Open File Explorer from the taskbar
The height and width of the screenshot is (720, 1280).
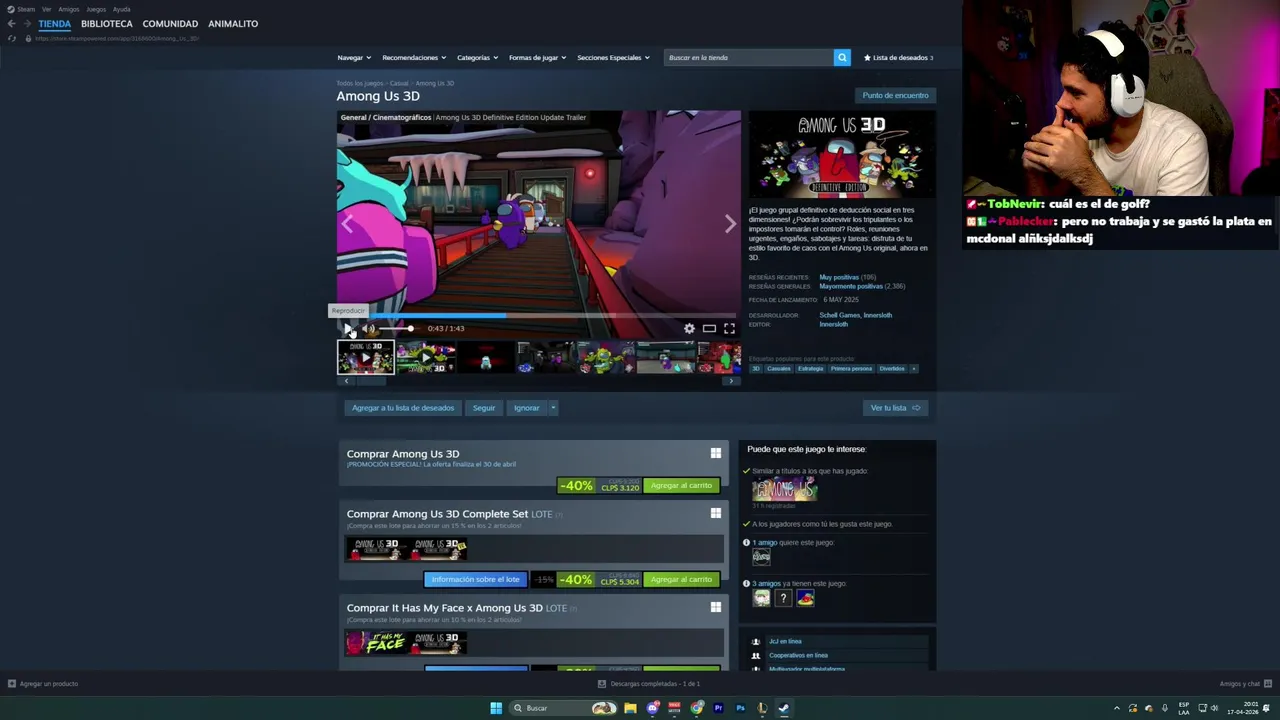[x=630, y=708]
